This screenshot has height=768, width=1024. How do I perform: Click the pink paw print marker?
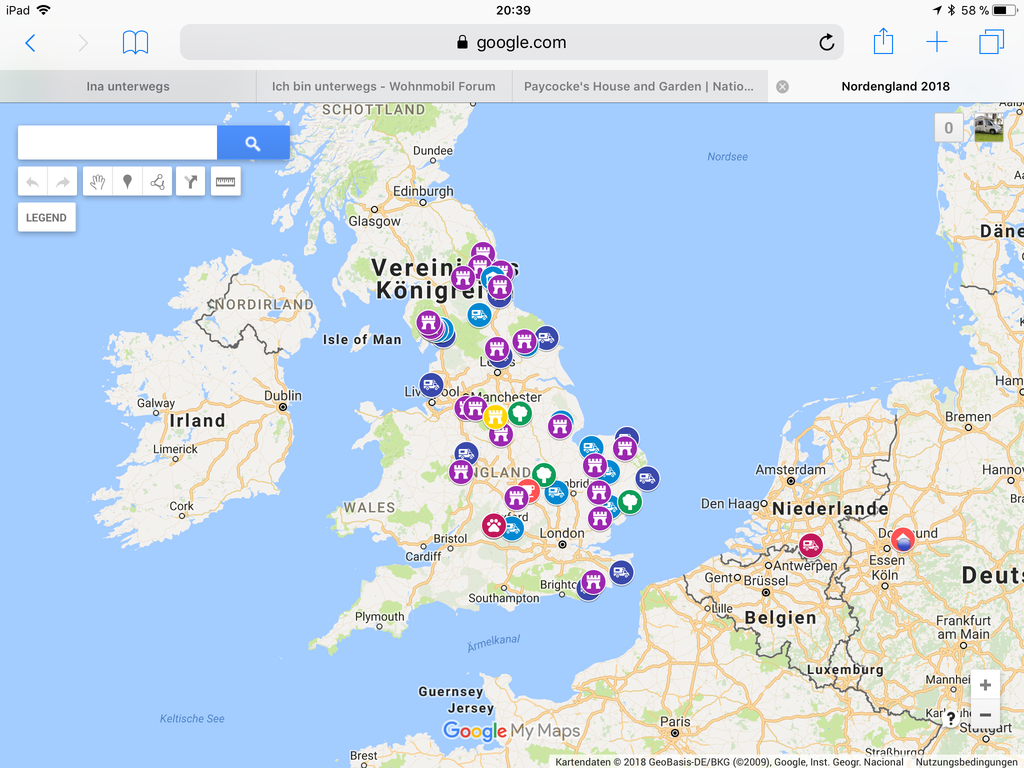click(x=494, y=525)
